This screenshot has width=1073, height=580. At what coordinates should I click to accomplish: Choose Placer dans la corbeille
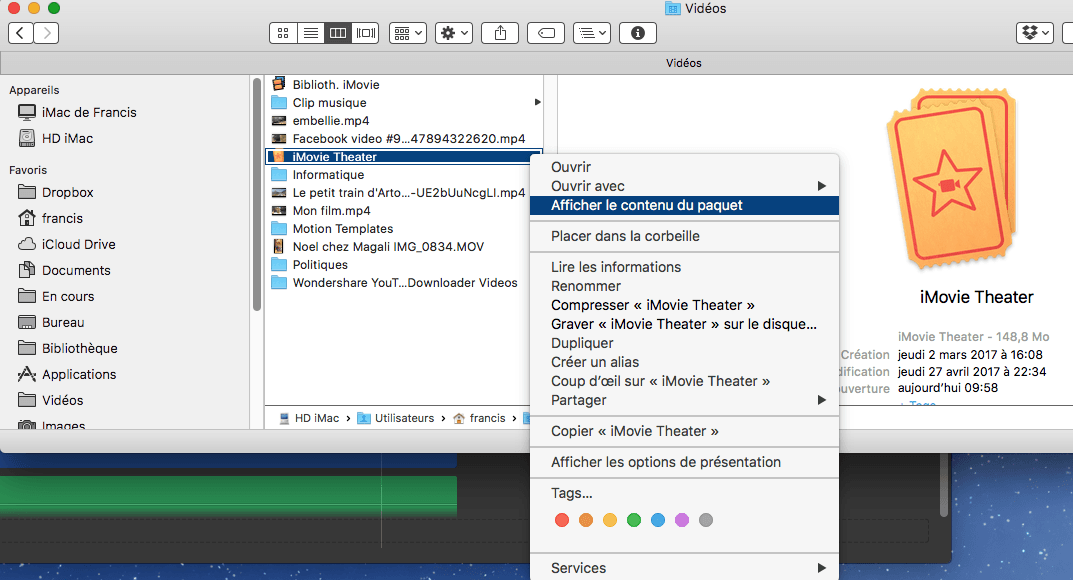coord(684,236)
